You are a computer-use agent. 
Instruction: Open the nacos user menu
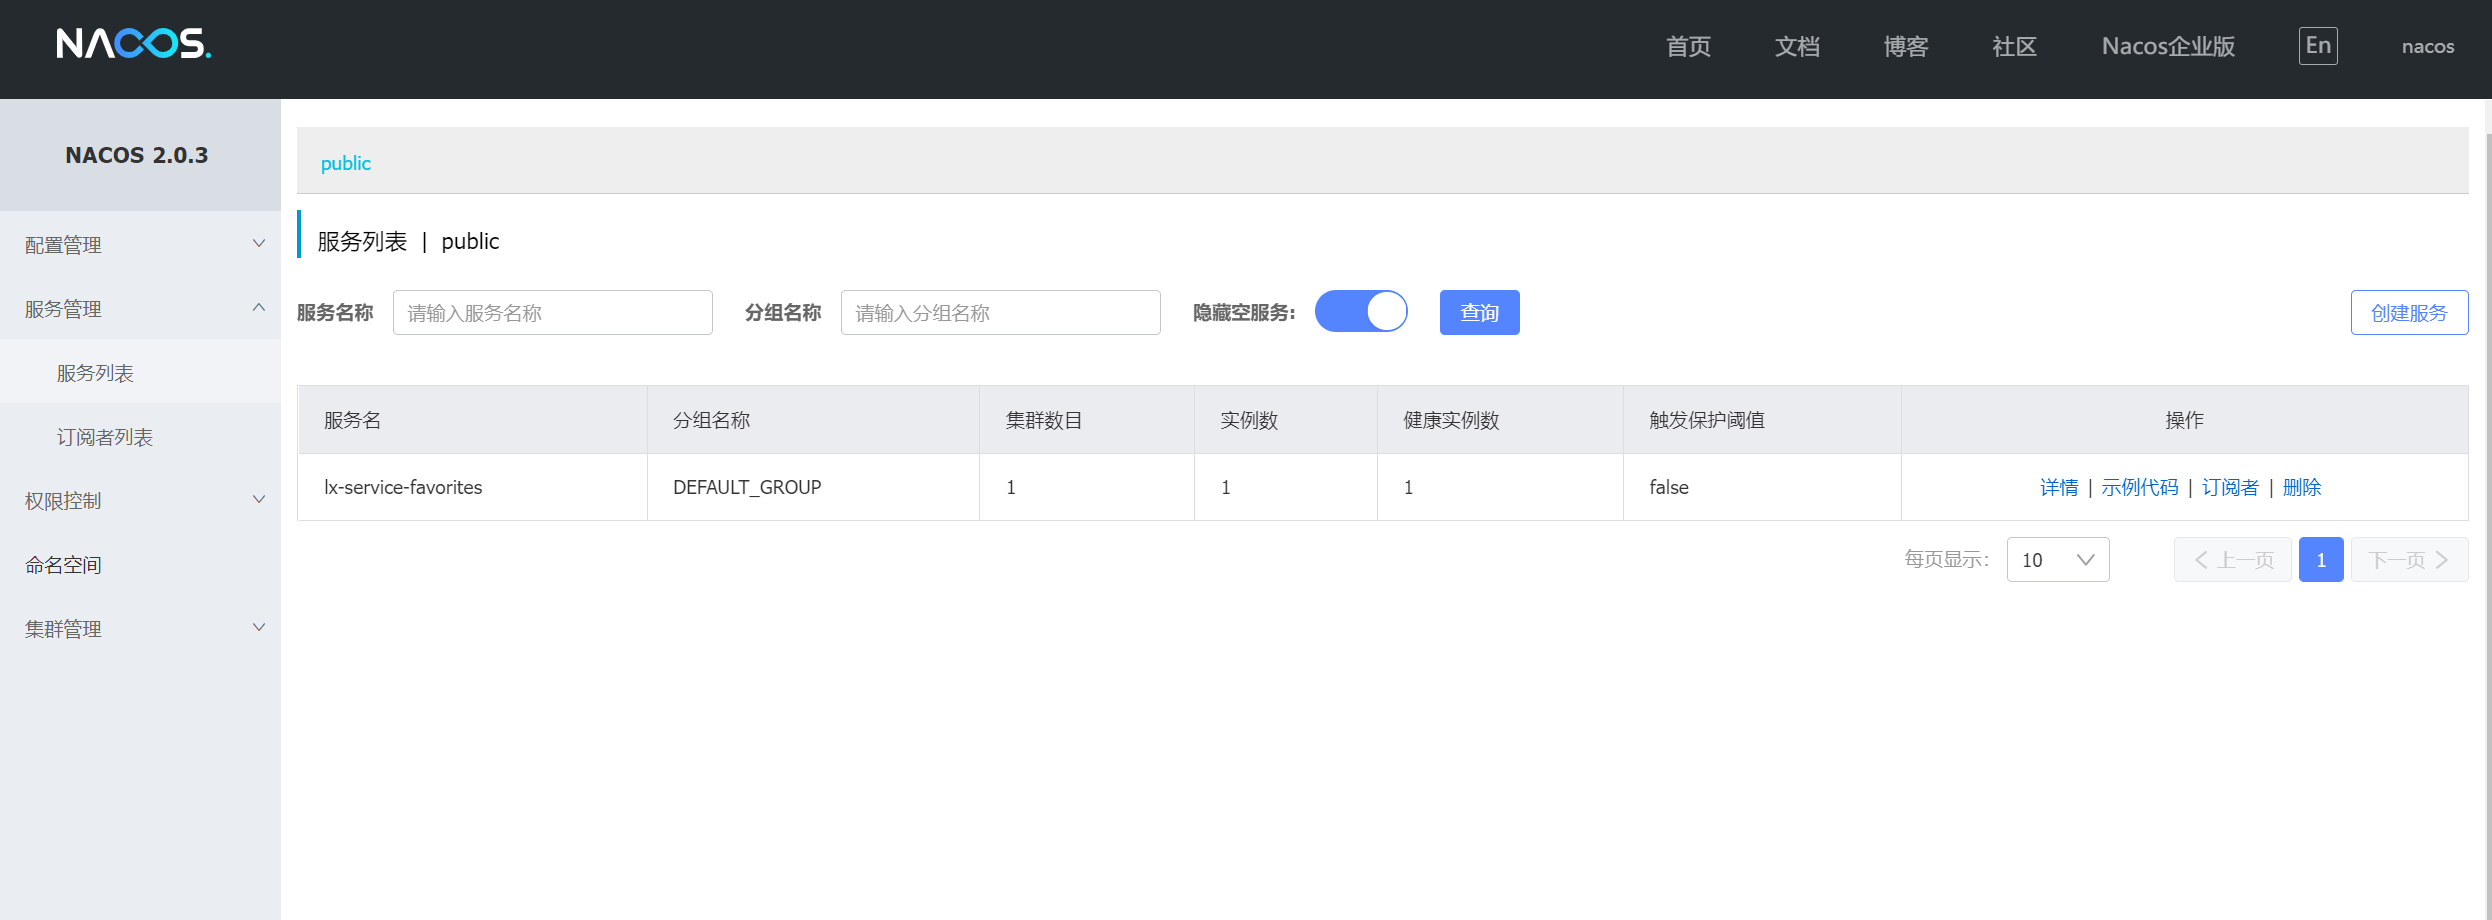2428,46
